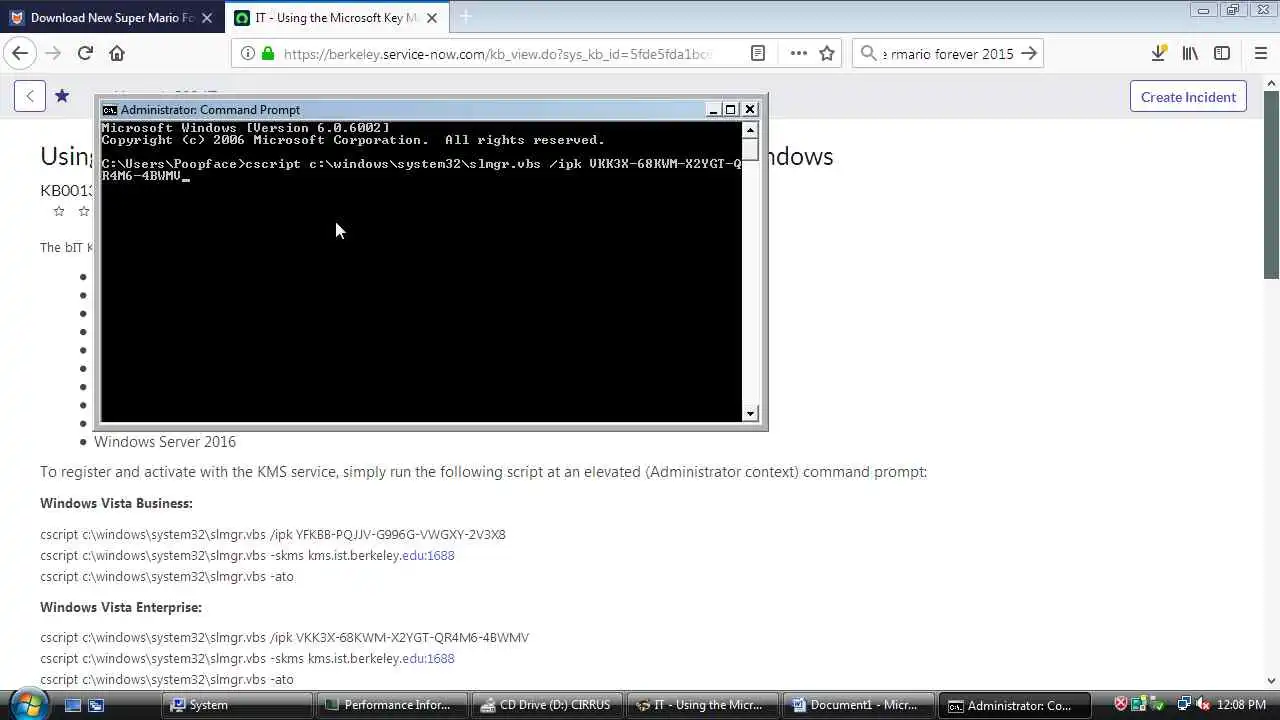The image size is (1280, 720).
Task: Click Windows Vista Enterprise heading
Action: 121,607
